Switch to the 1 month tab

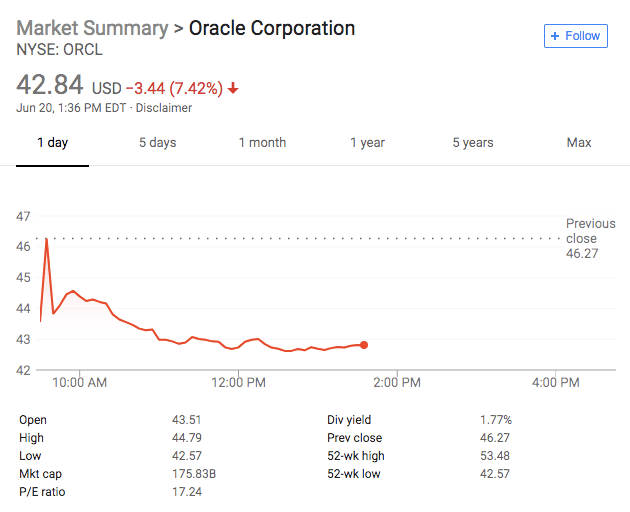(x=262, y=143)
